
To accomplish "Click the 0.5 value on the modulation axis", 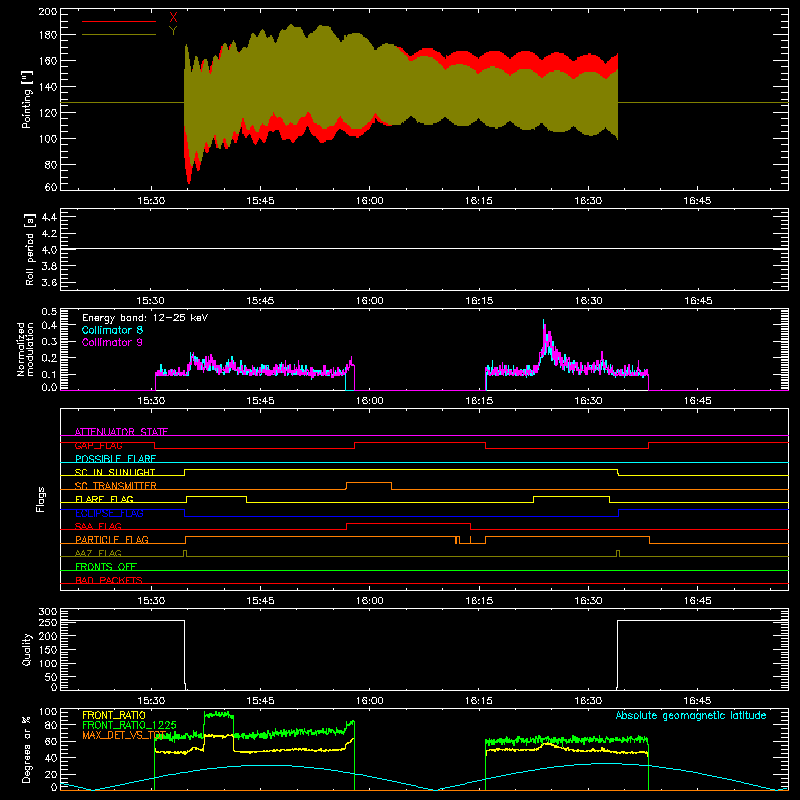I will click(x=49, y=312).
